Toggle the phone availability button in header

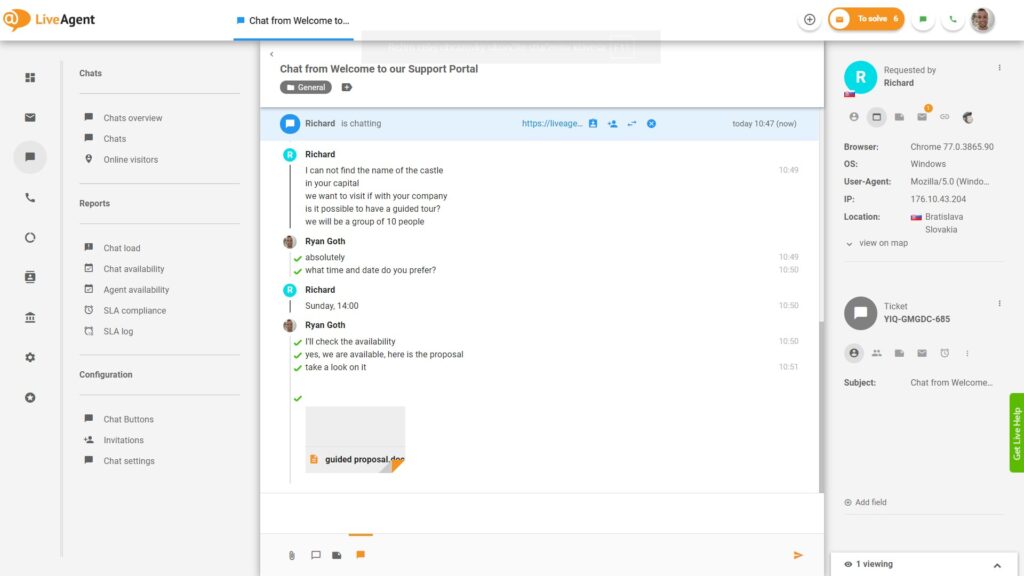click(x=952, y=19)
